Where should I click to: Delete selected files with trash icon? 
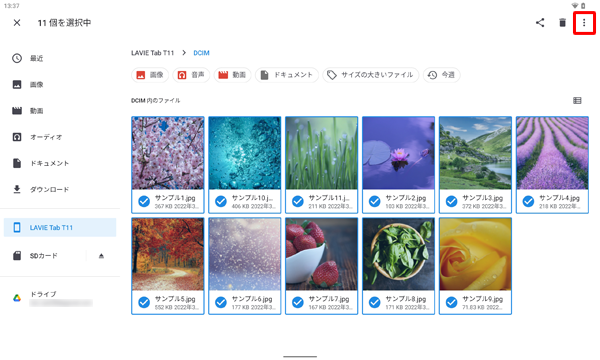(562, 23)
